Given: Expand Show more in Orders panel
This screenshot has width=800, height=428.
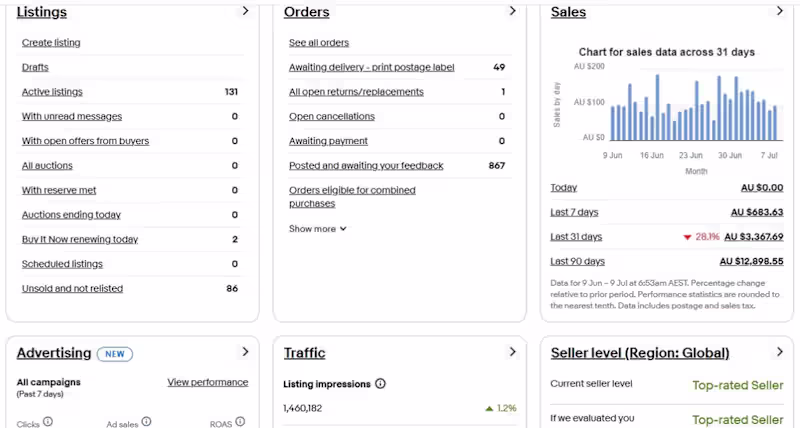Looking at the screenshot, I should [317, 229].
